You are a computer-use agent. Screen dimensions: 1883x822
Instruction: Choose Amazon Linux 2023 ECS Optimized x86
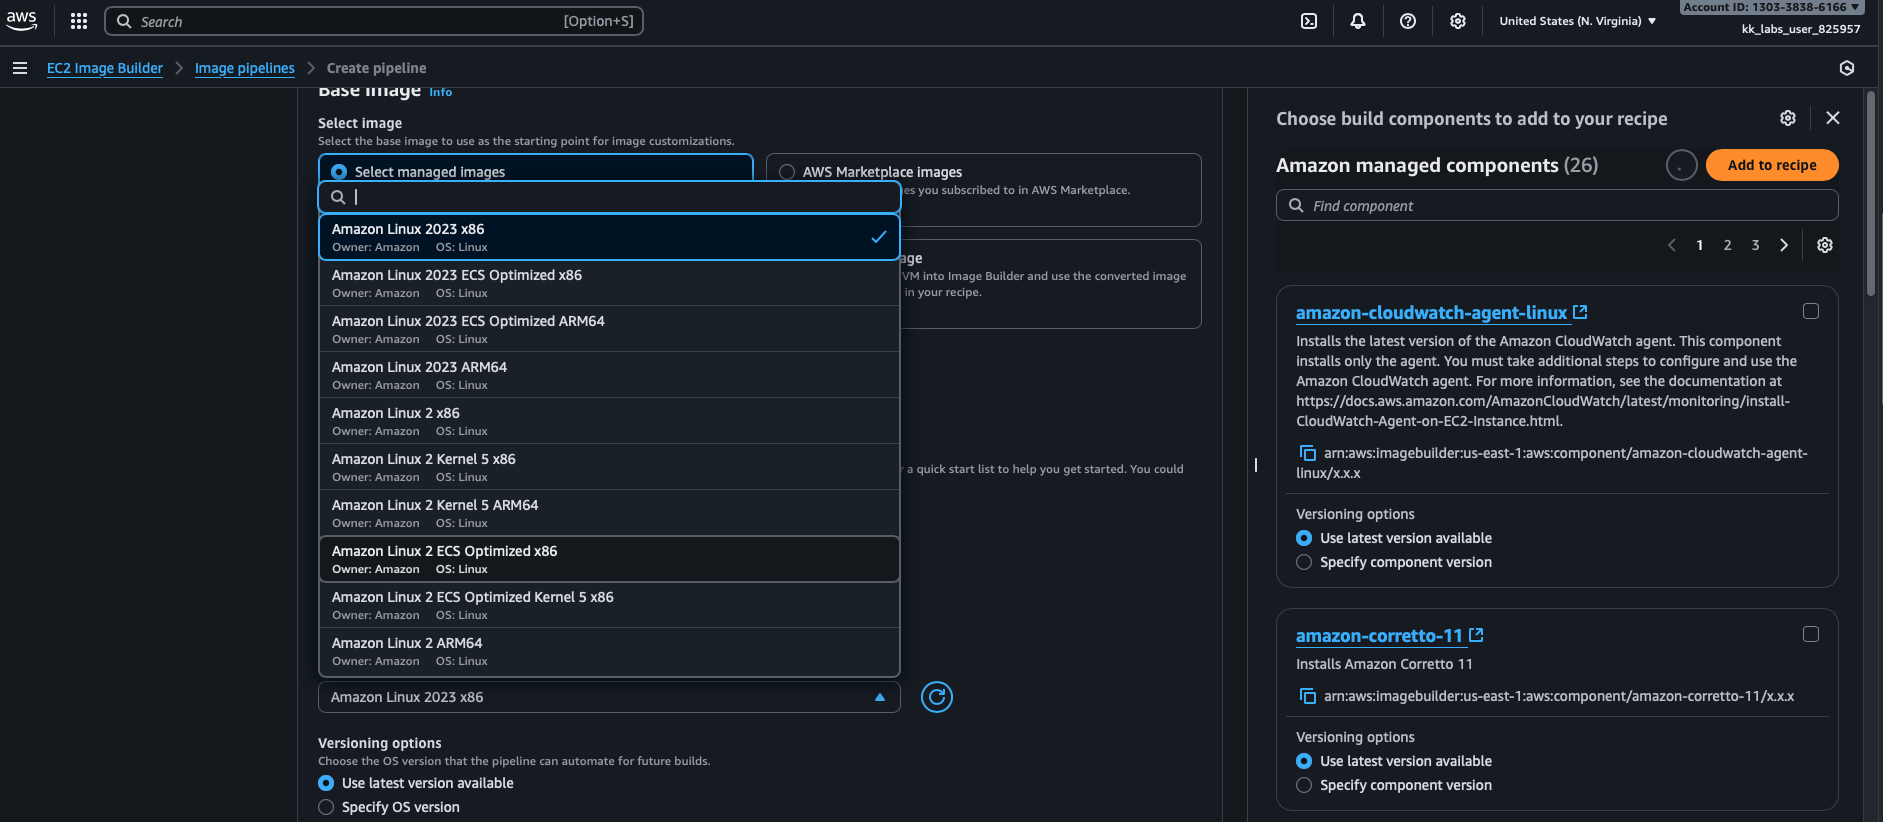(x=609, y=283)
